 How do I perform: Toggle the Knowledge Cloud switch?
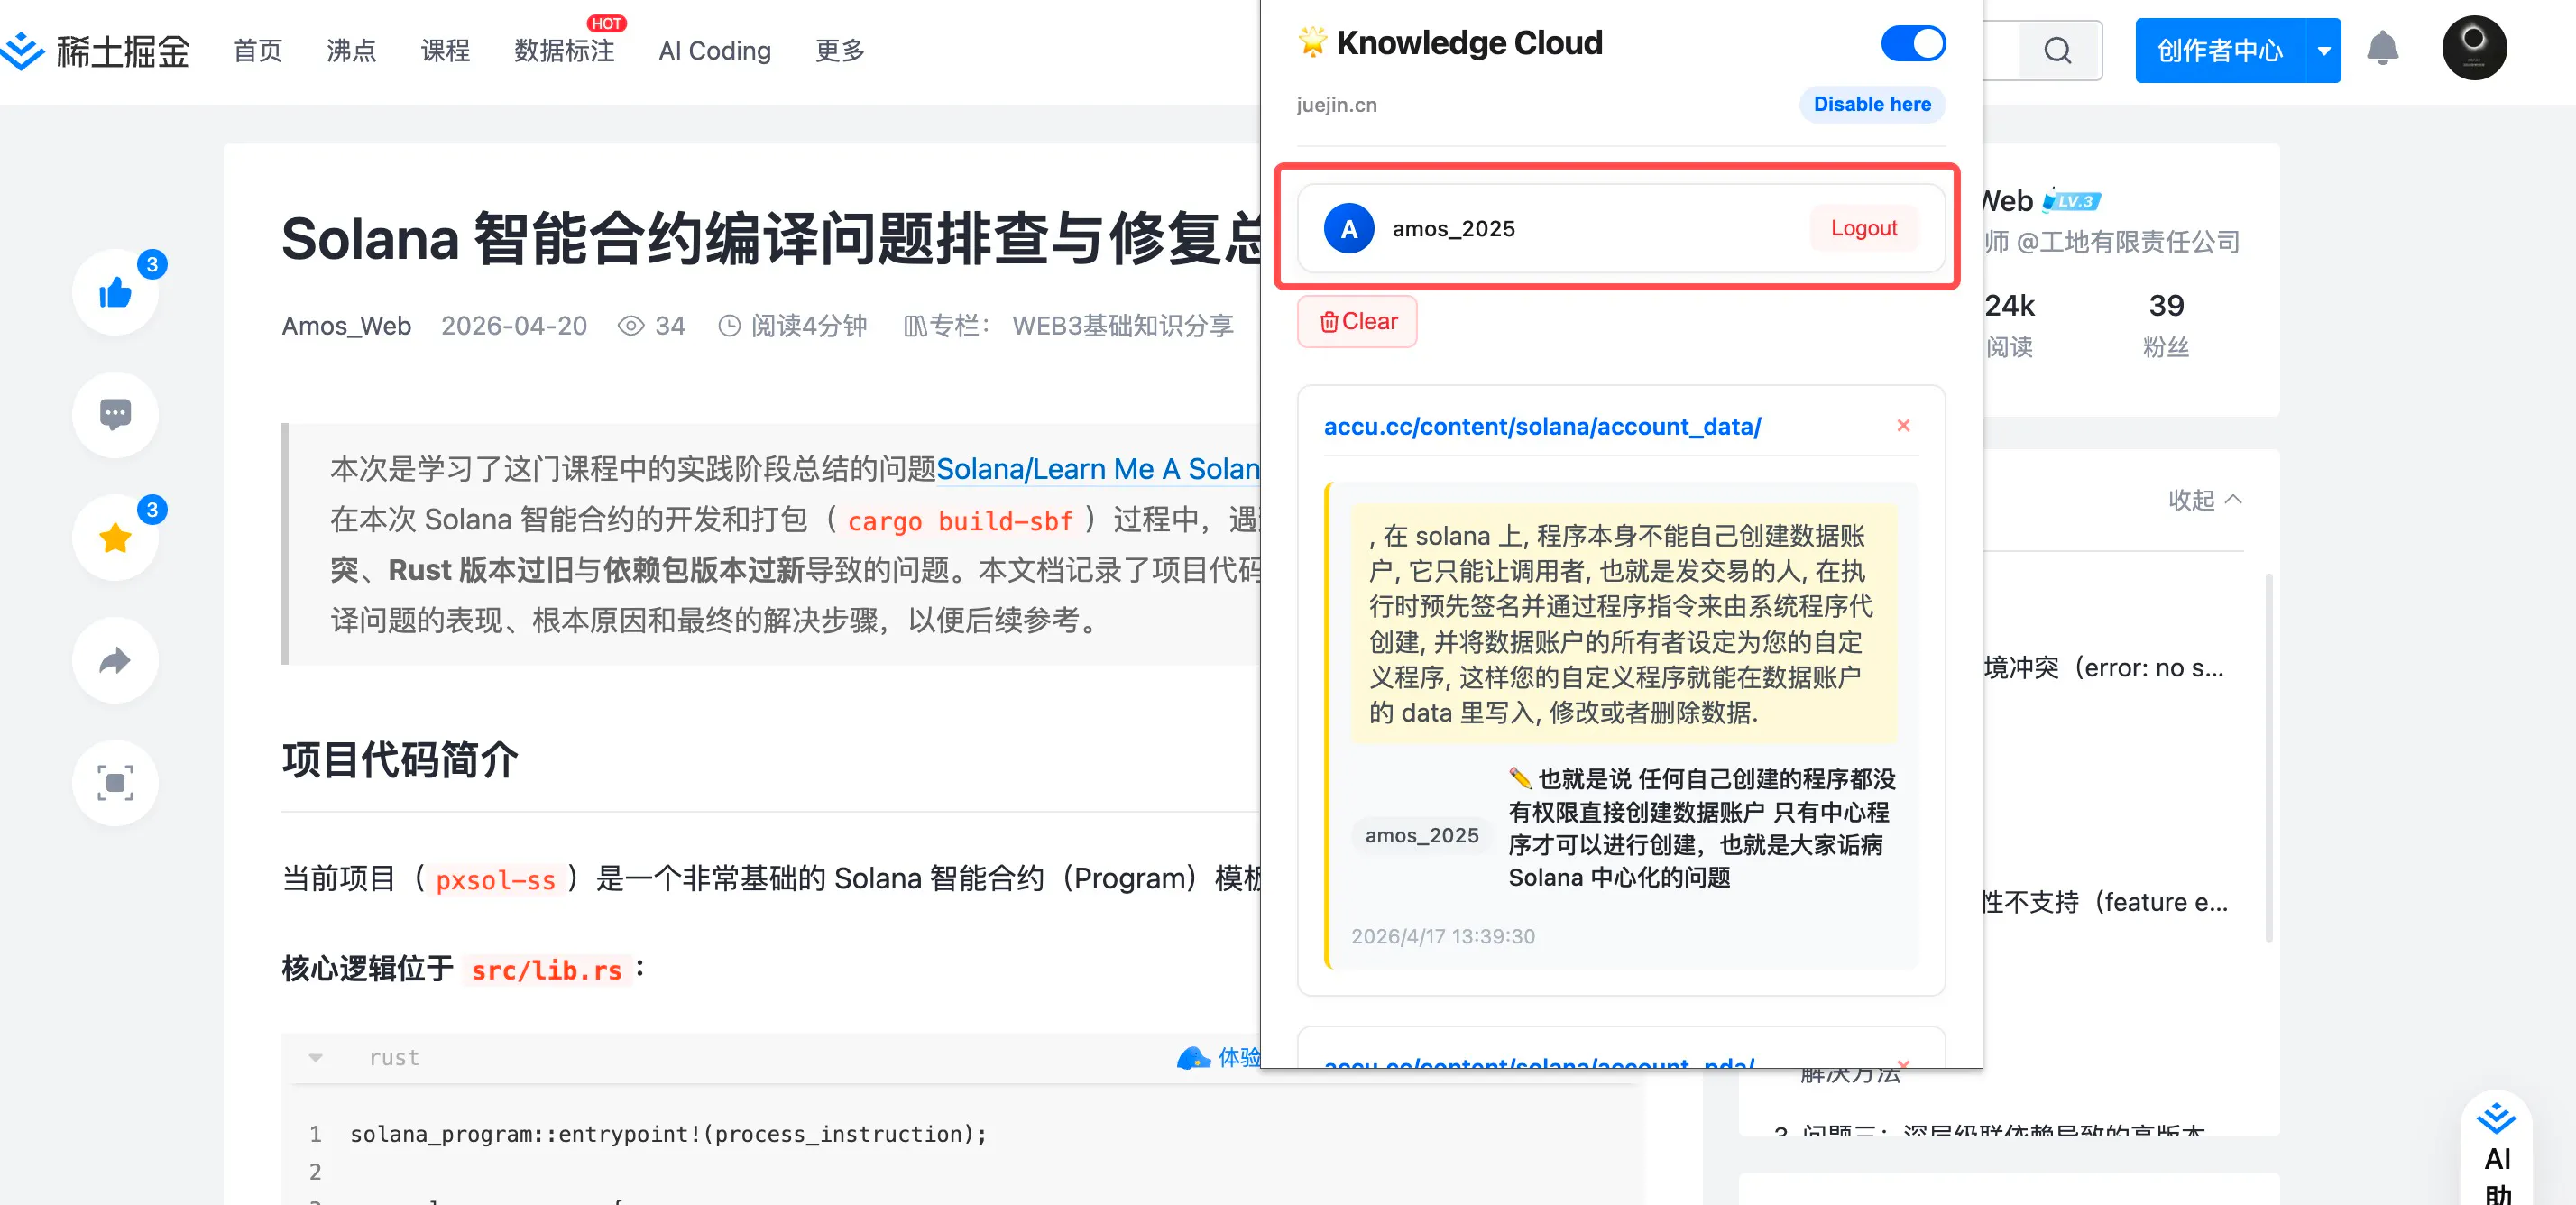(1913, 43)
